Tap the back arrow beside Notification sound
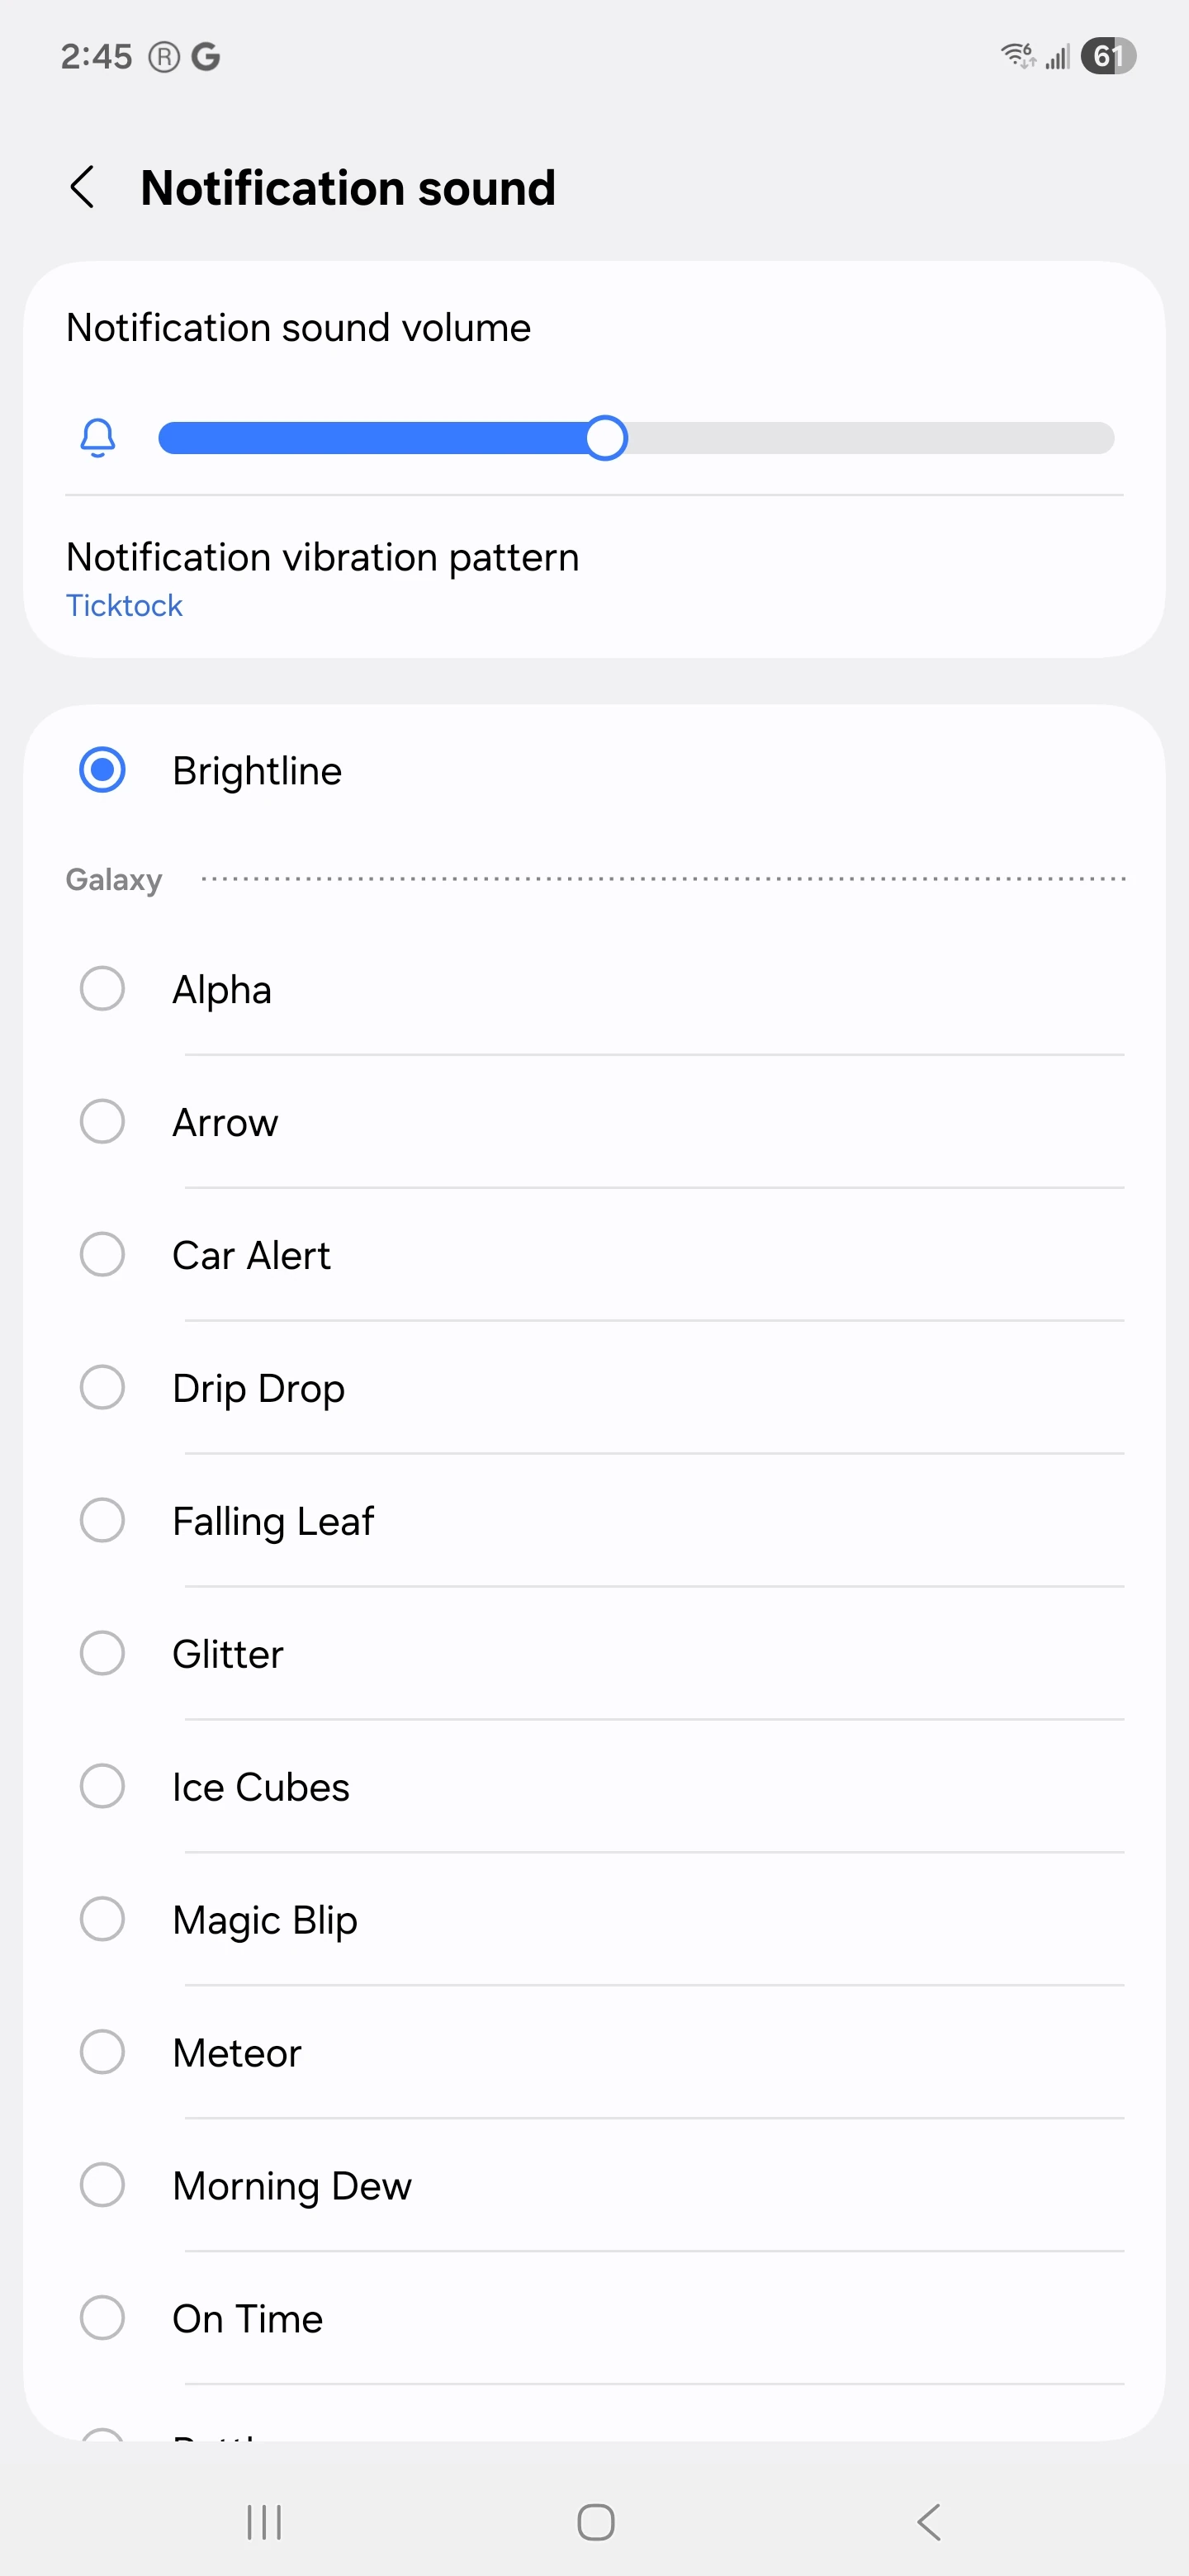Image resolution: width=1189 pixels, height=2576 pixels. [83, 187]
